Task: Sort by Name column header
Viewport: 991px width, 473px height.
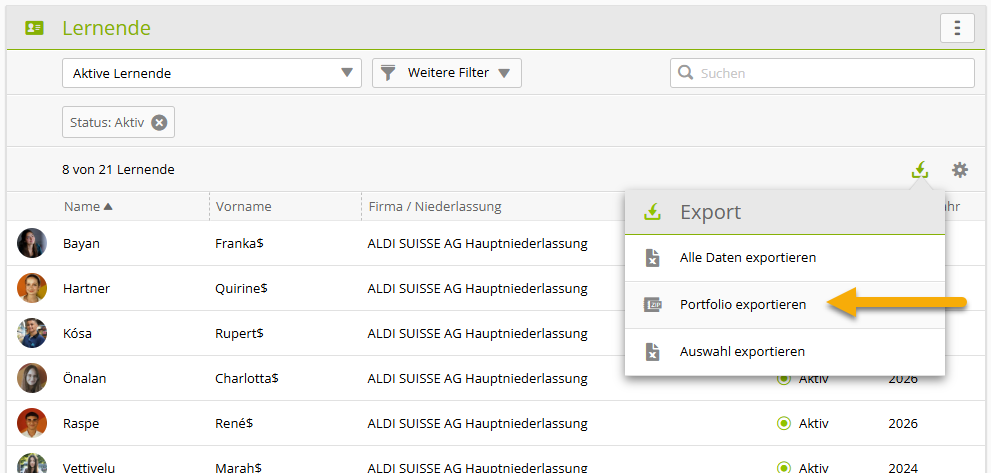Action: click(x=88, y=206)
